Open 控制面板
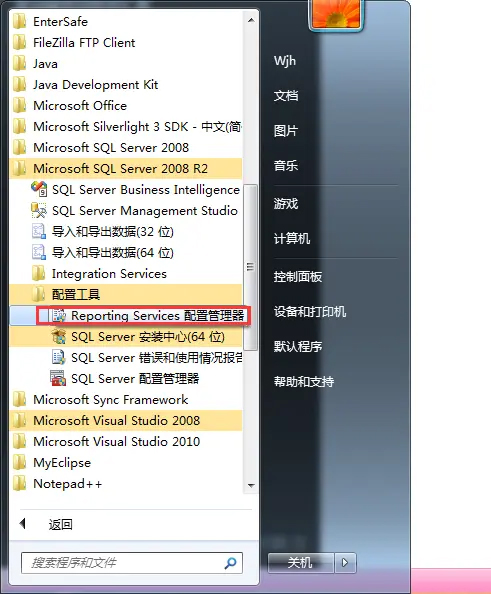The width and height of the screenshot is (491, 594). point(298,277)
